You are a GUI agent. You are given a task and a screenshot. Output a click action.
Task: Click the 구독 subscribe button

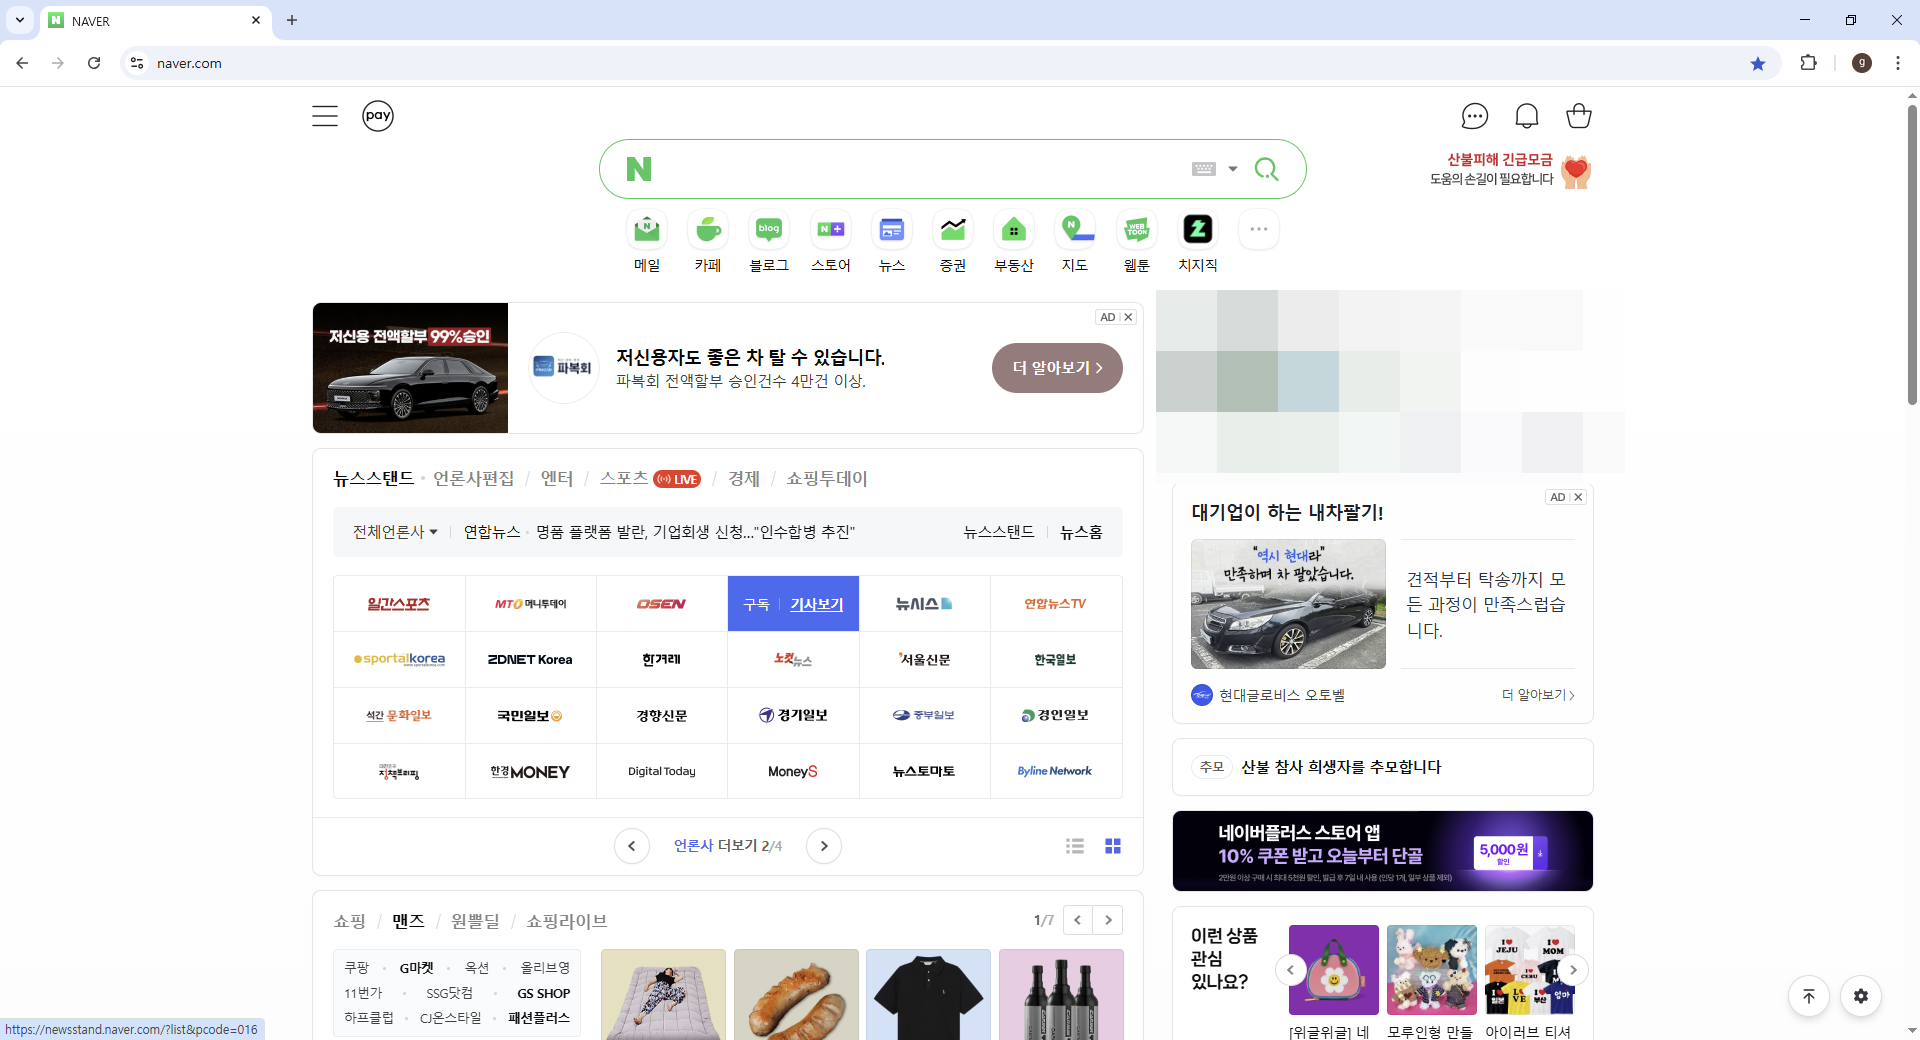click(x=756, y=605)
